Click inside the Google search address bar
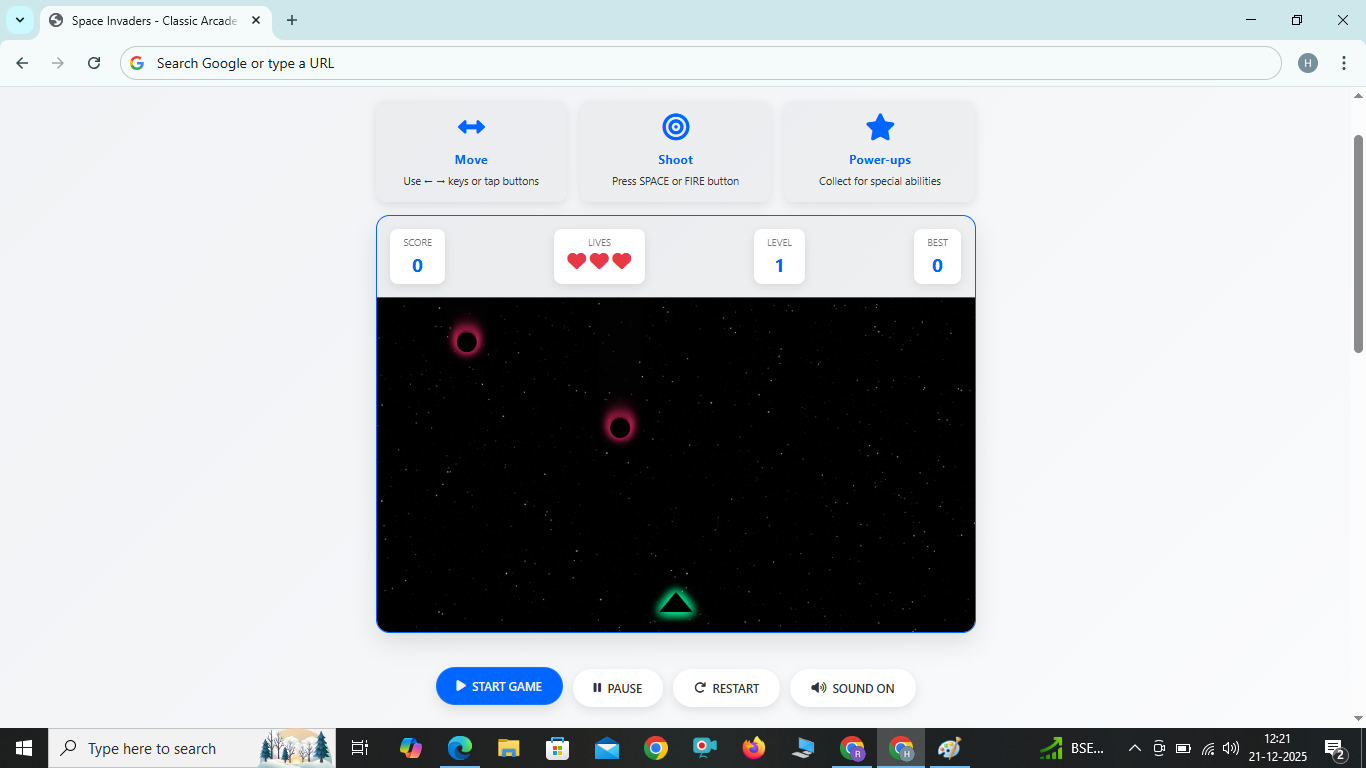 pos(700,62)
